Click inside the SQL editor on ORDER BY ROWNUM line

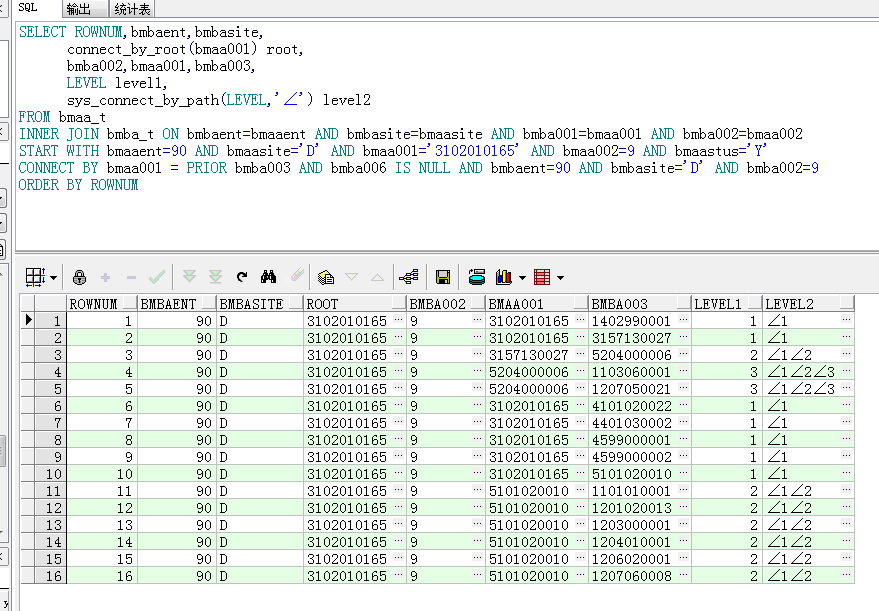coord(78,185)
